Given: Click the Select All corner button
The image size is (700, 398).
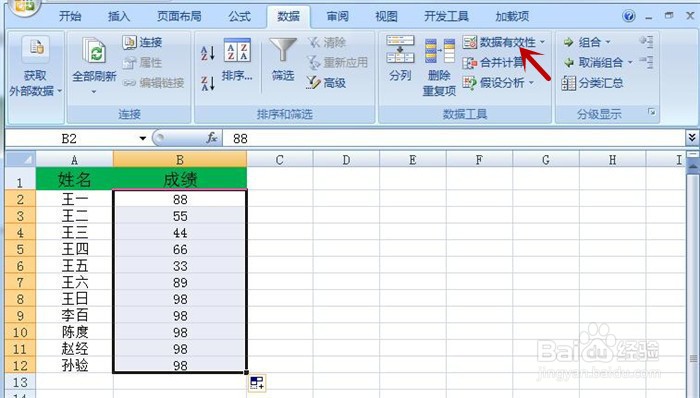Looking at the screenshot, I should pyautogui.click(x=21, y=159).
